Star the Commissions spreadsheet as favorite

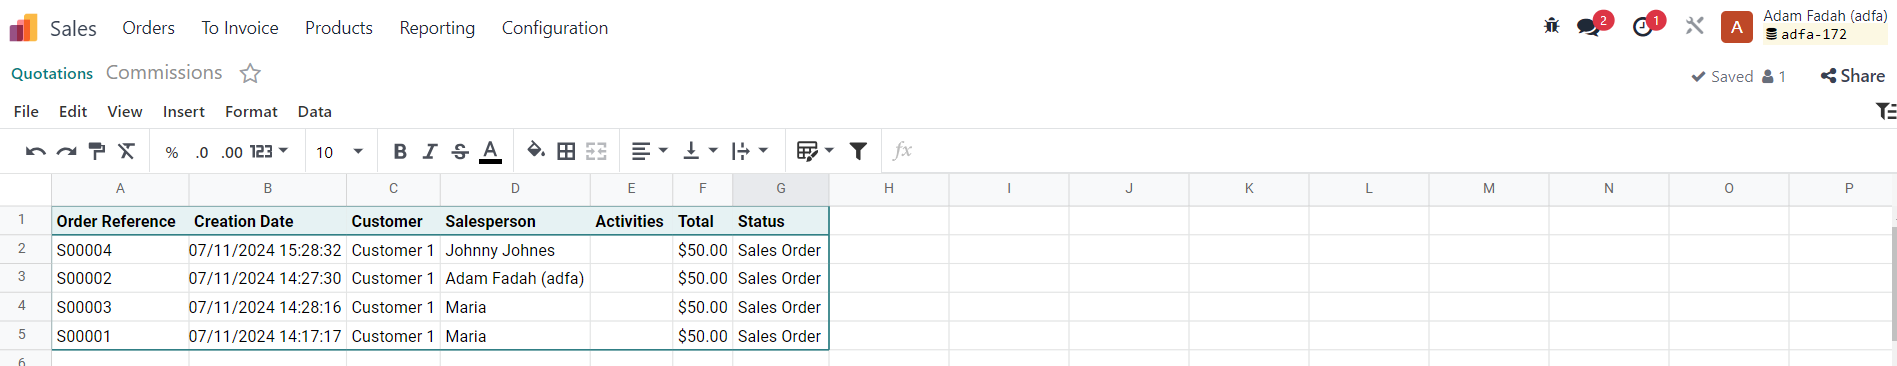(x=250, y=73)
